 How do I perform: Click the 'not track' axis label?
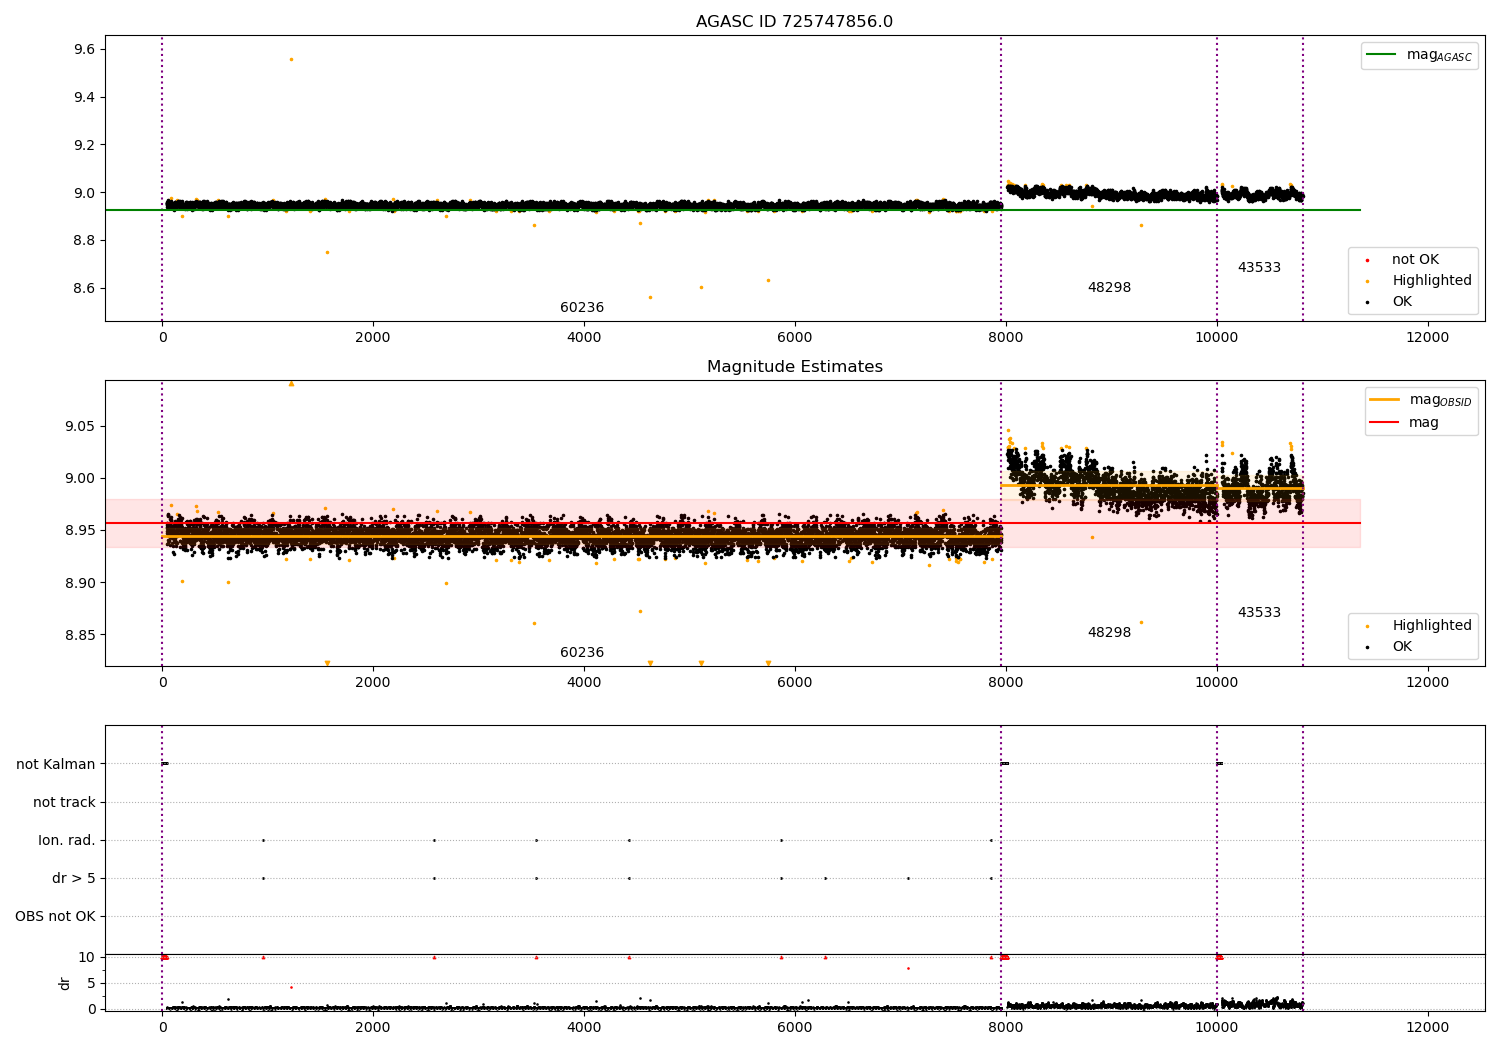click(64, 802)
